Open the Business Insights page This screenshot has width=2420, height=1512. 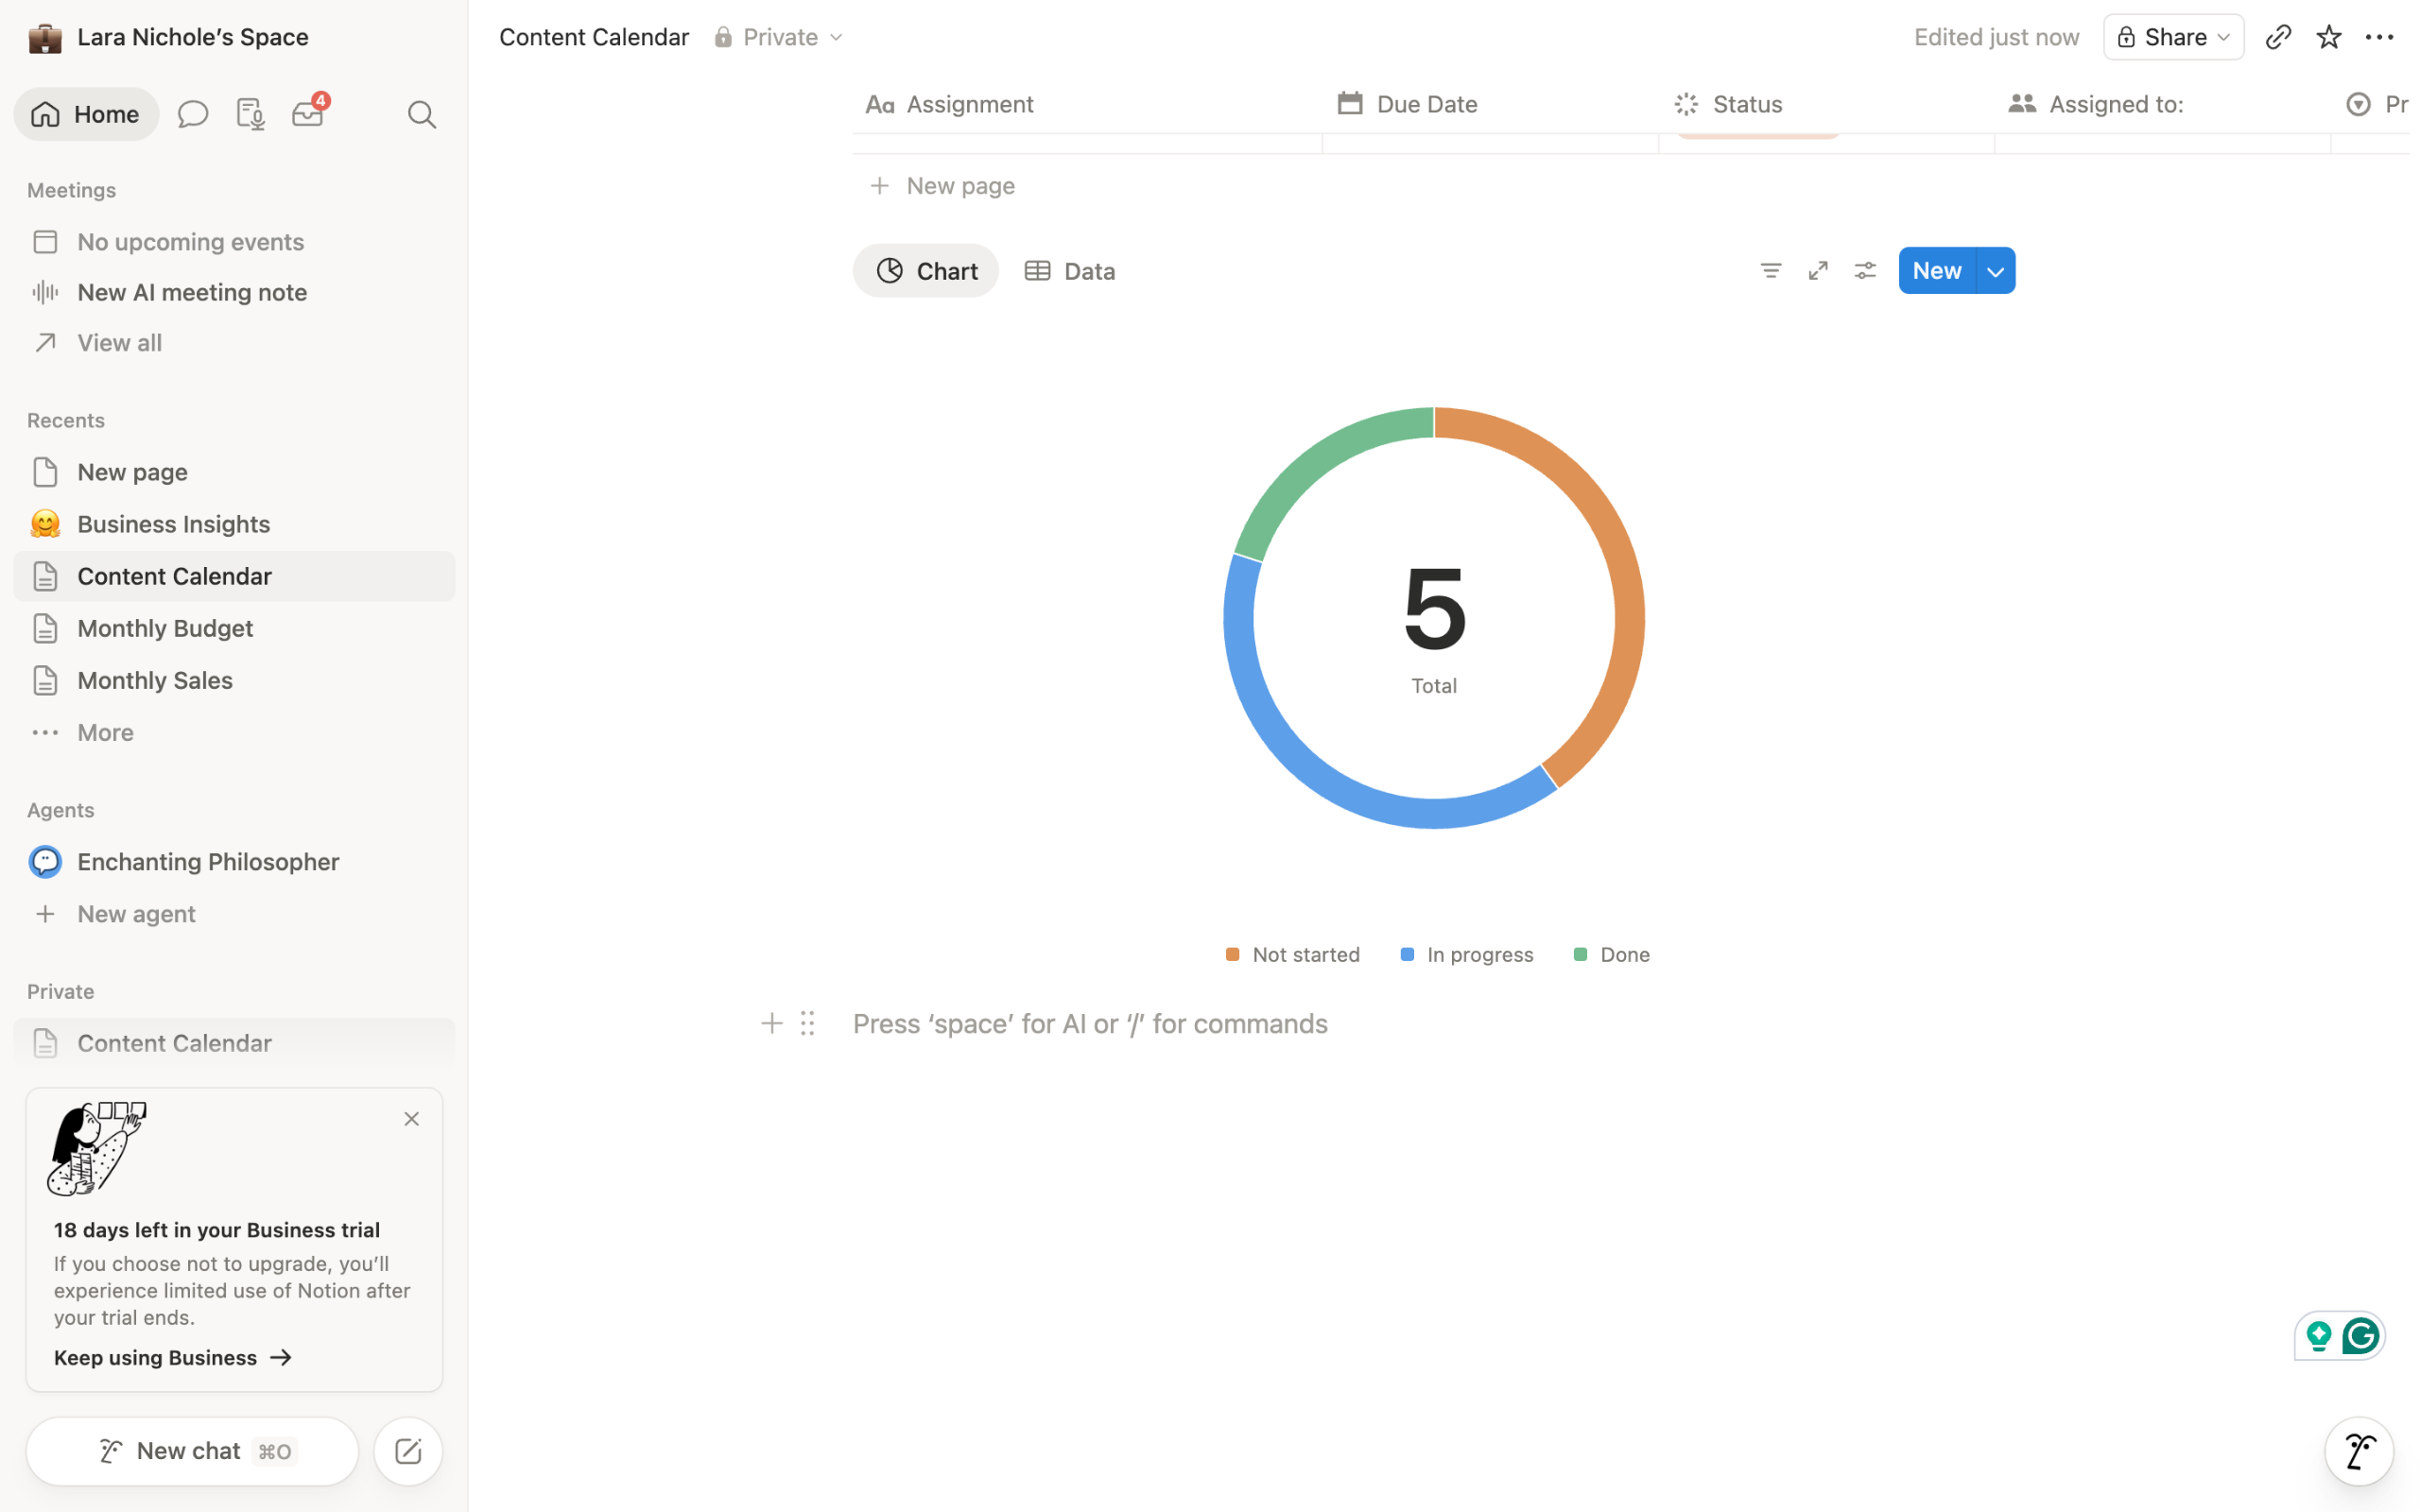click(x=234, y=524)
